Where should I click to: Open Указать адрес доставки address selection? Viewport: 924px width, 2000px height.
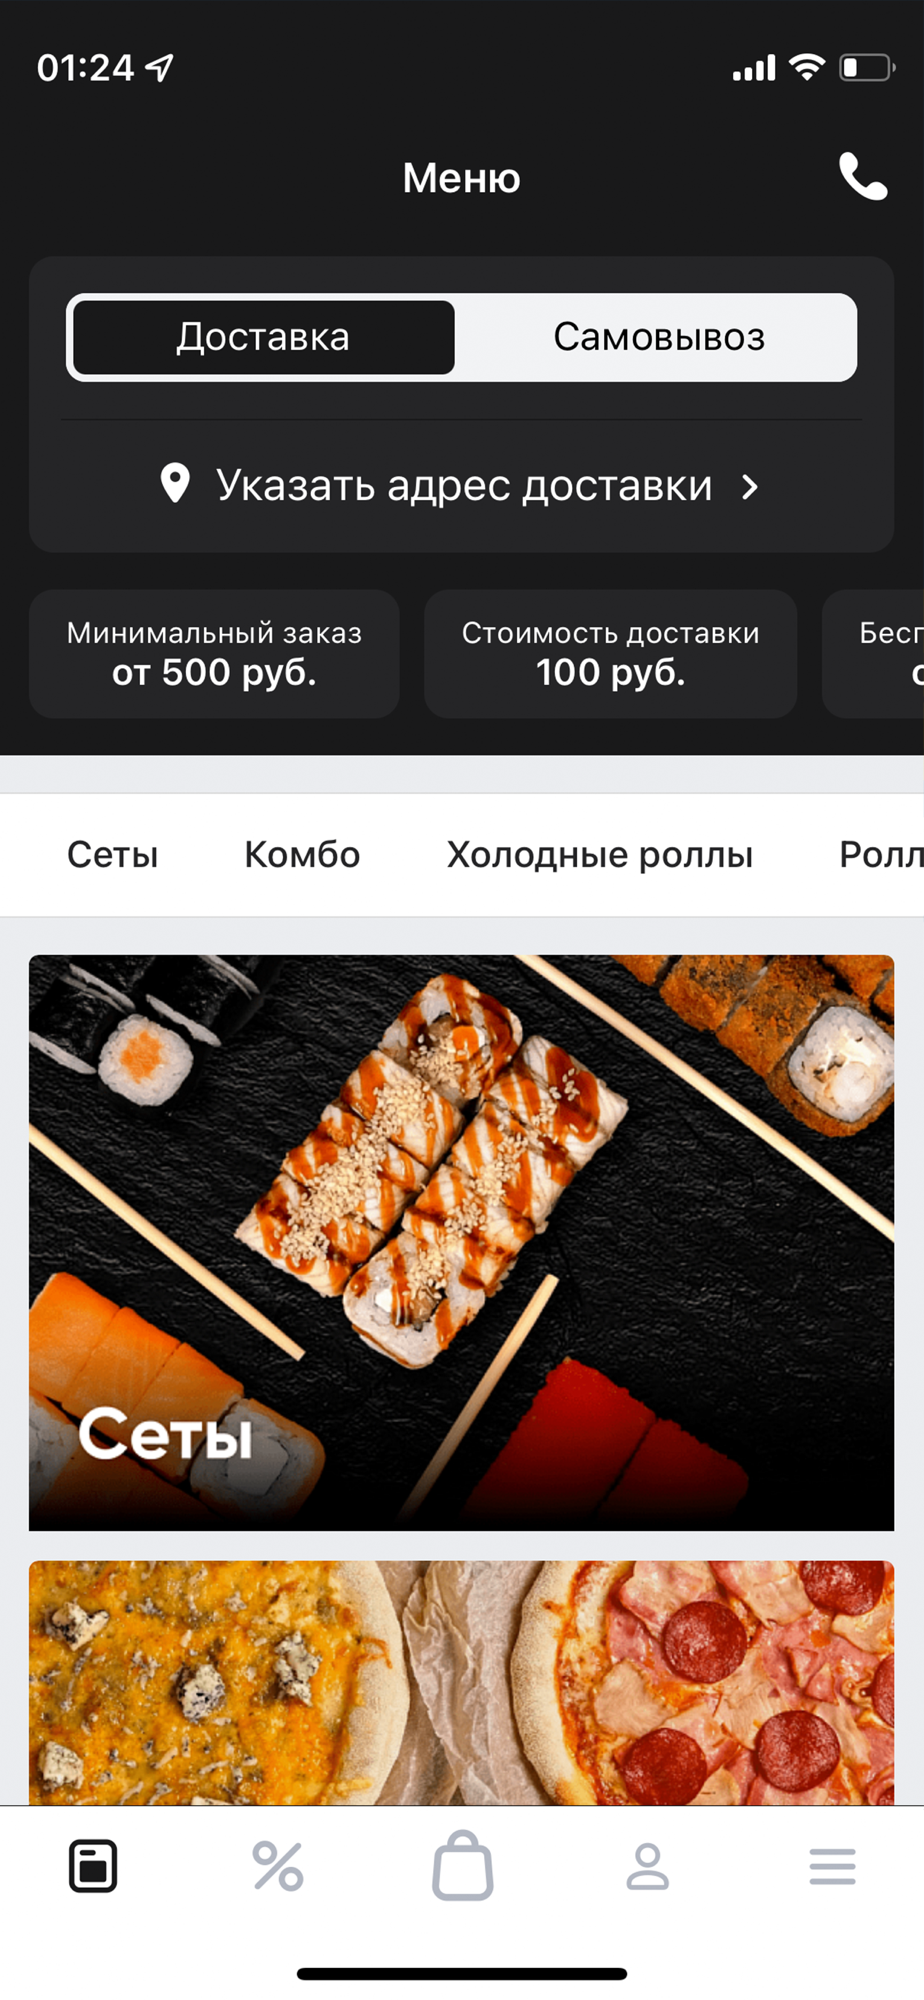[x=461, y=486]
